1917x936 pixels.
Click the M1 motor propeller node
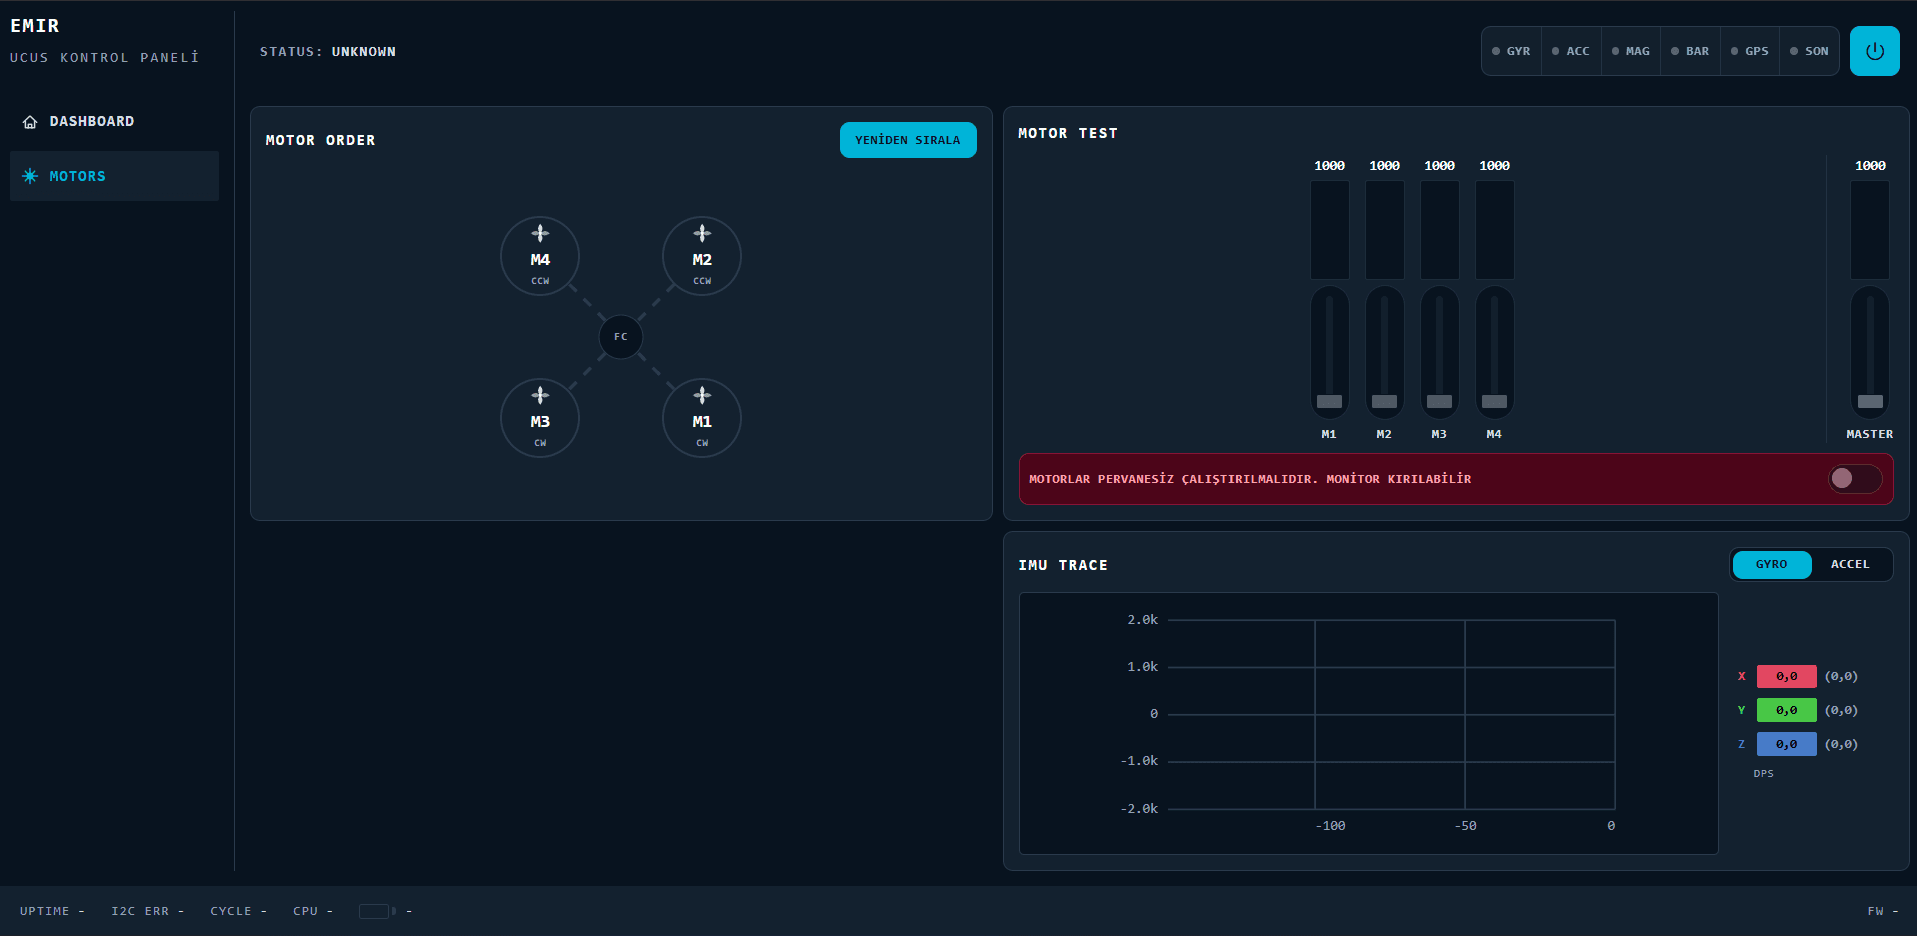tap(702, 418)
